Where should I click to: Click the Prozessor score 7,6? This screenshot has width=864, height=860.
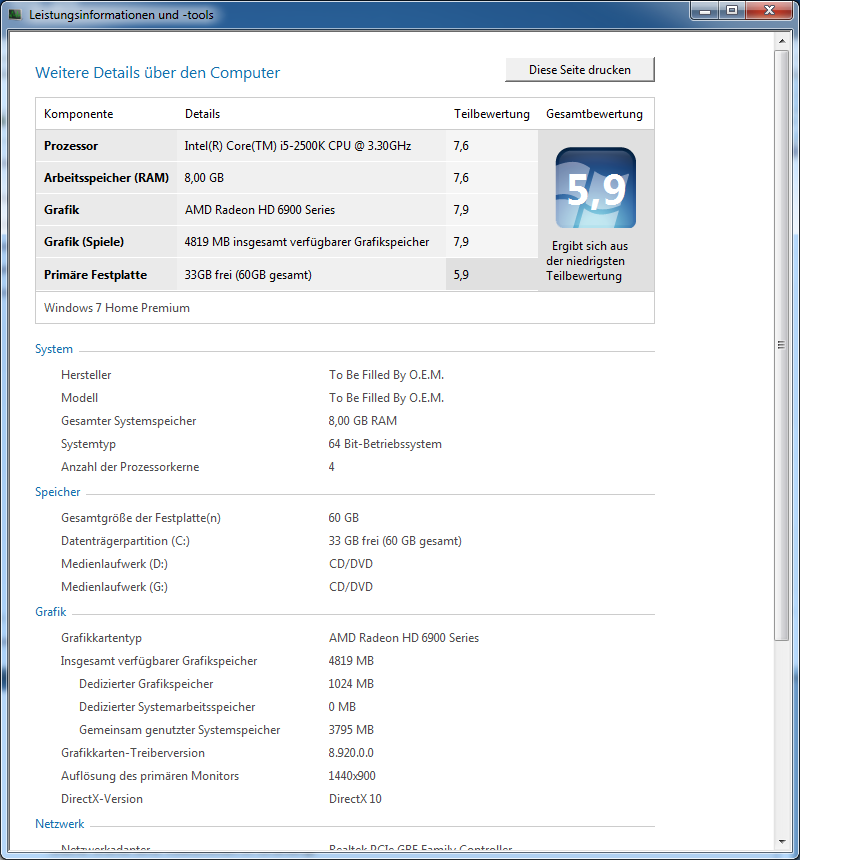pyautogui.click(x=461, y=146)
